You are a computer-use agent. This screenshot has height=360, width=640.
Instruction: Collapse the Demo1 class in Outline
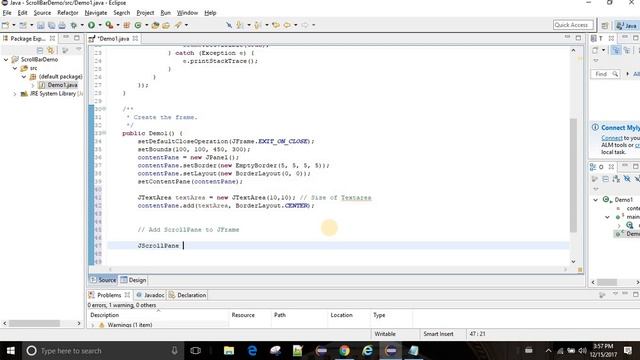596,200
